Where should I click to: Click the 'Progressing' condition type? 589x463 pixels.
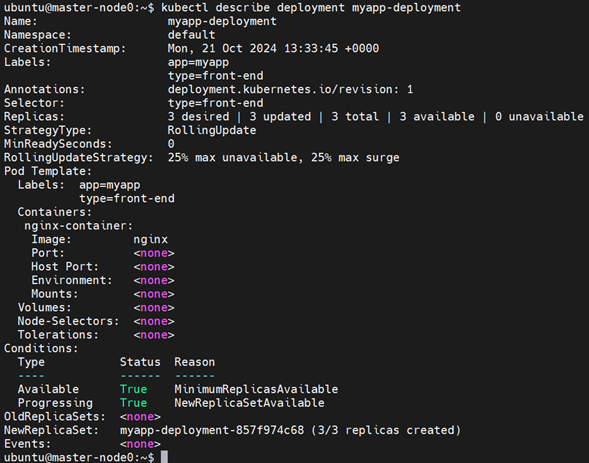pos(55,403)
